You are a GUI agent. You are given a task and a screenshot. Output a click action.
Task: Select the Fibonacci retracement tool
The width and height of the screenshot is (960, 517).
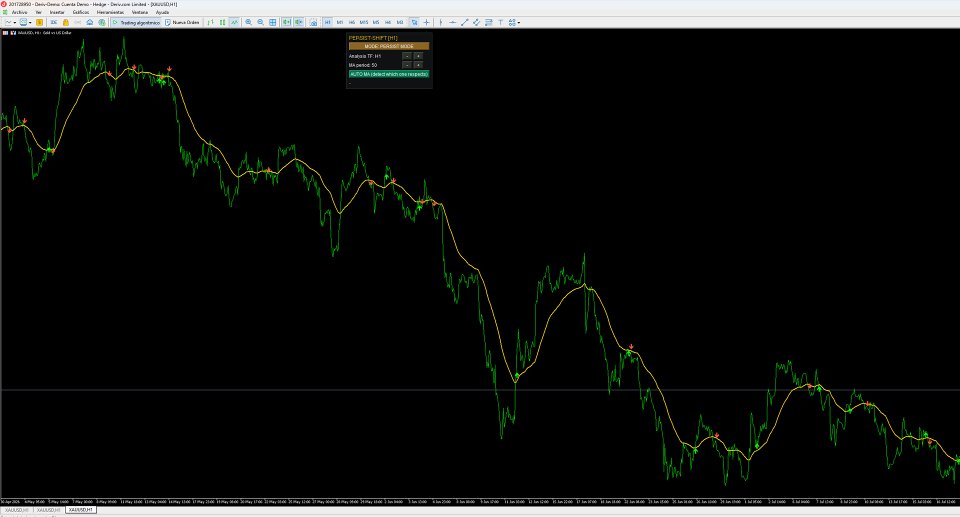(x=489, y=22)
